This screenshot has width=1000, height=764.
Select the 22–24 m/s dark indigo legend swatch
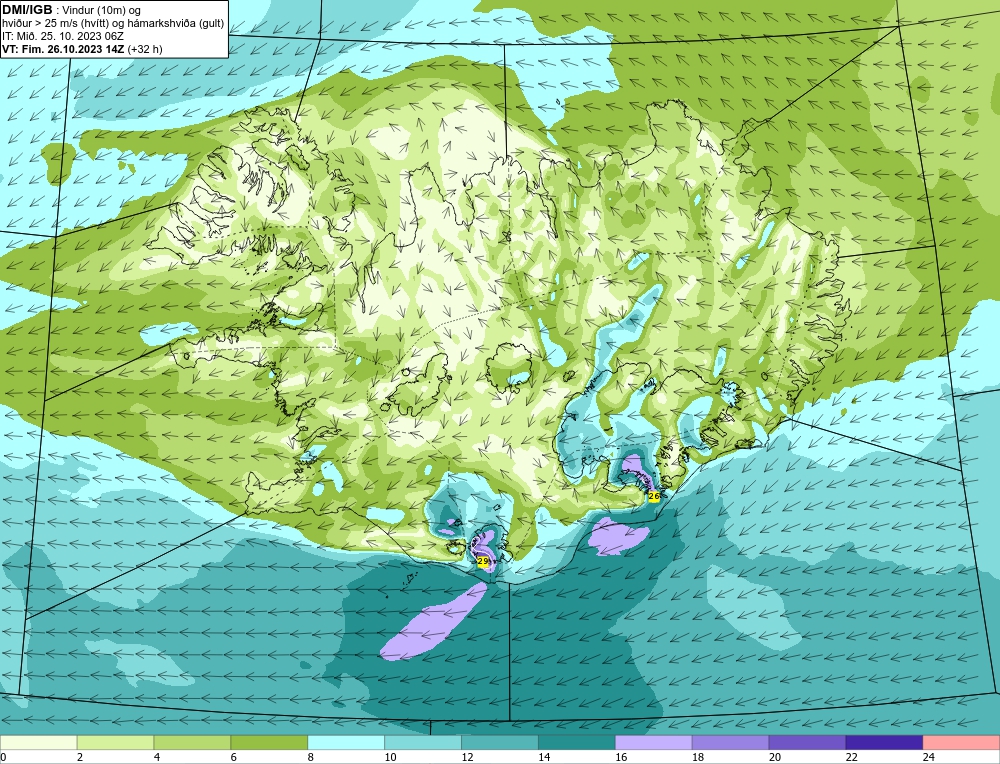(x=884, y=743)
